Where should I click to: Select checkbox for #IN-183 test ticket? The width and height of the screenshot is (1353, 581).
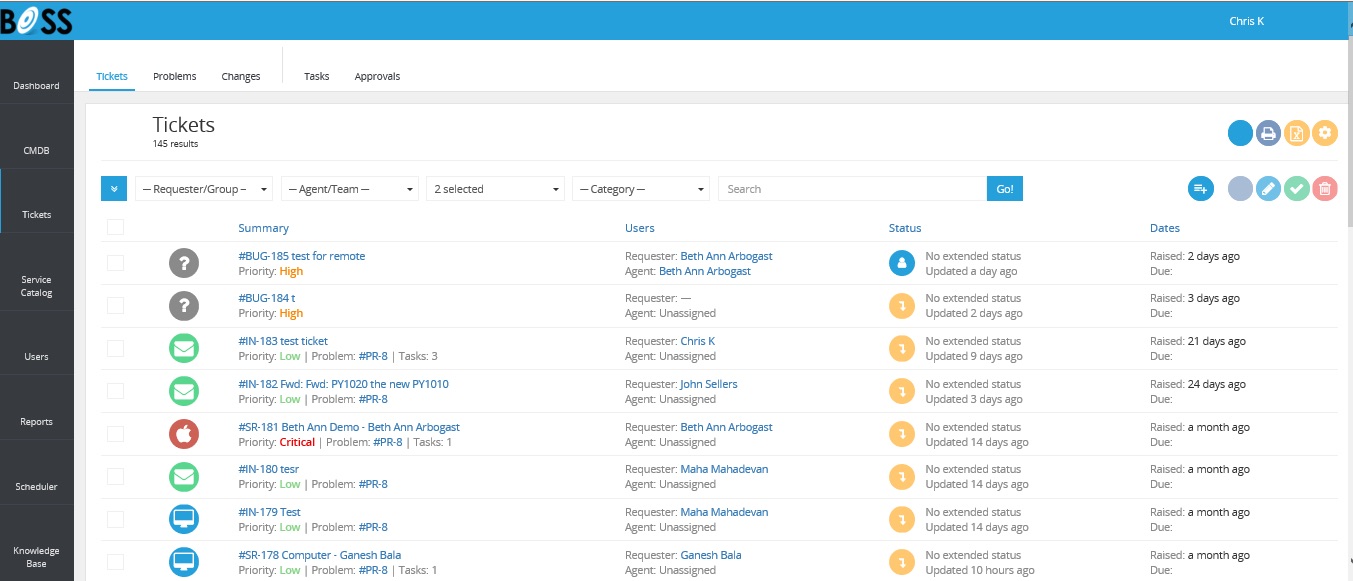[x=115, y=348]
